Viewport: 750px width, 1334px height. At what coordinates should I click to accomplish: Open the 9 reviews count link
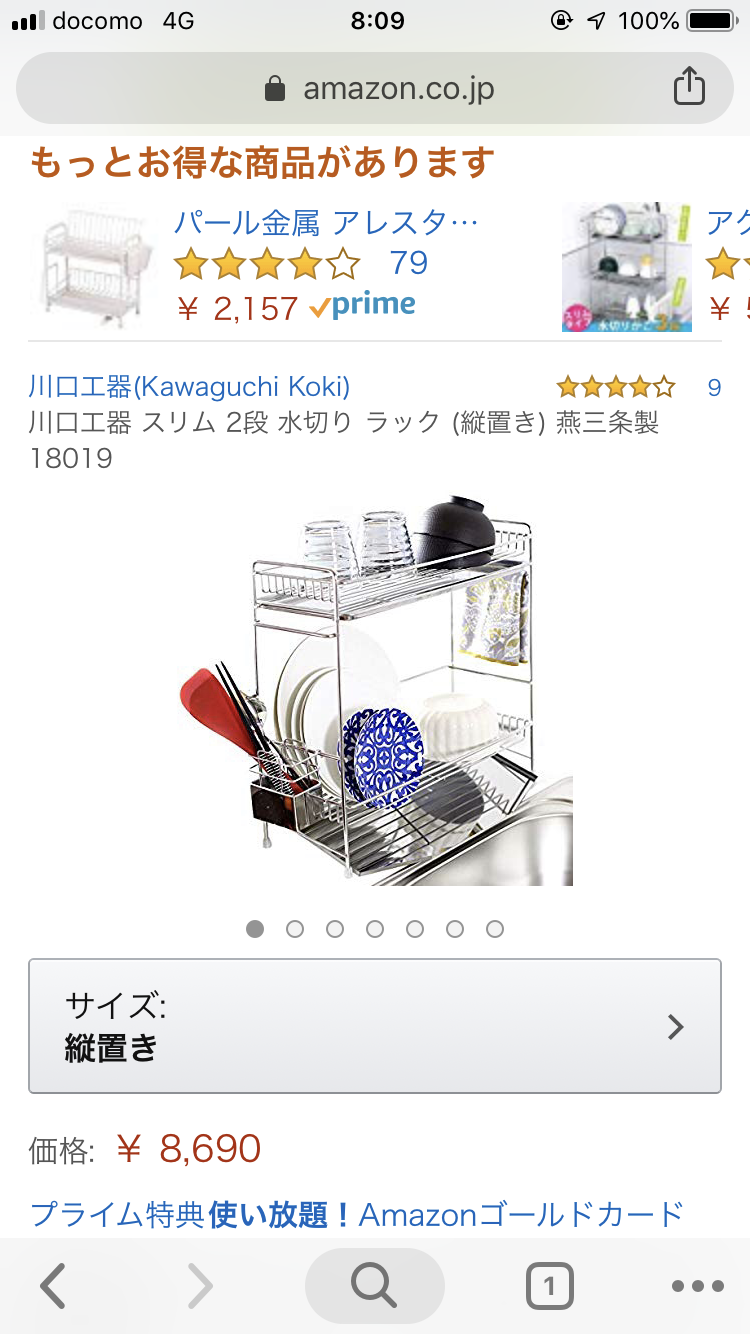[x=714, y=387]
